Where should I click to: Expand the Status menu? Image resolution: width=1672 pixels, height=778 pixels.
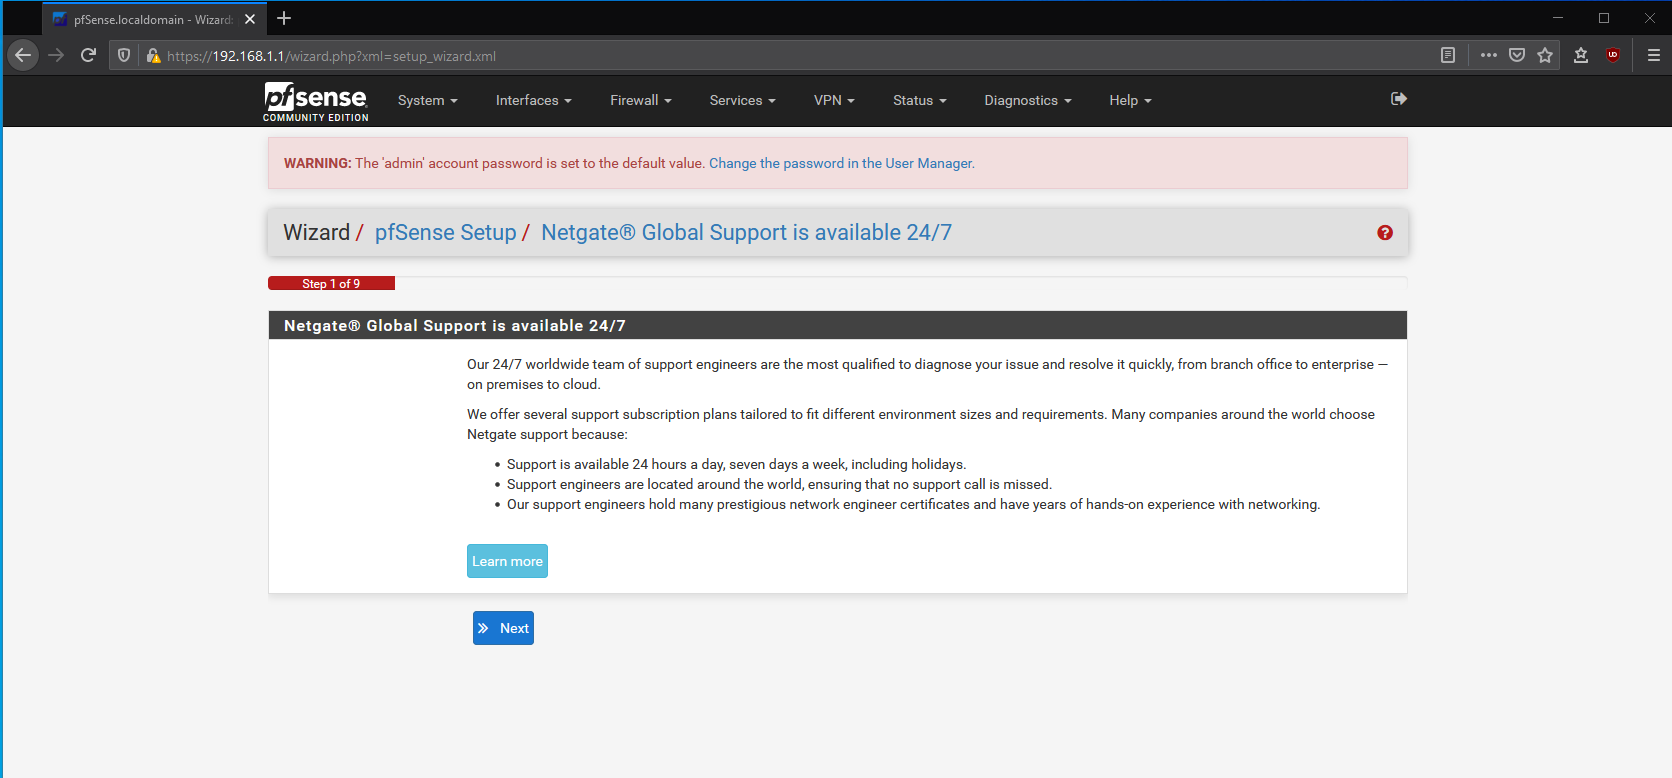919,100
